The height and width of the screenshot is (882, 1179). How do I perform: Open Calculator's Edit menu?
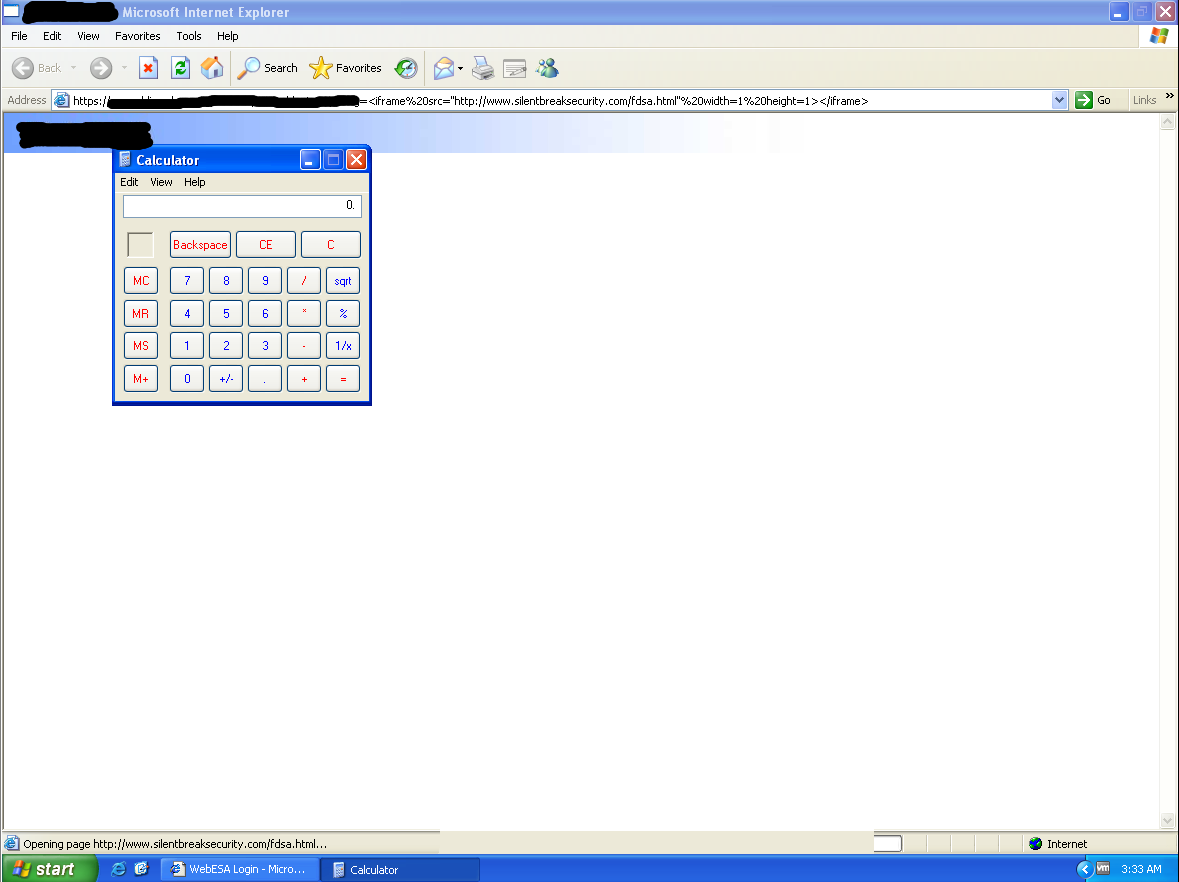(x=129, y=182)
